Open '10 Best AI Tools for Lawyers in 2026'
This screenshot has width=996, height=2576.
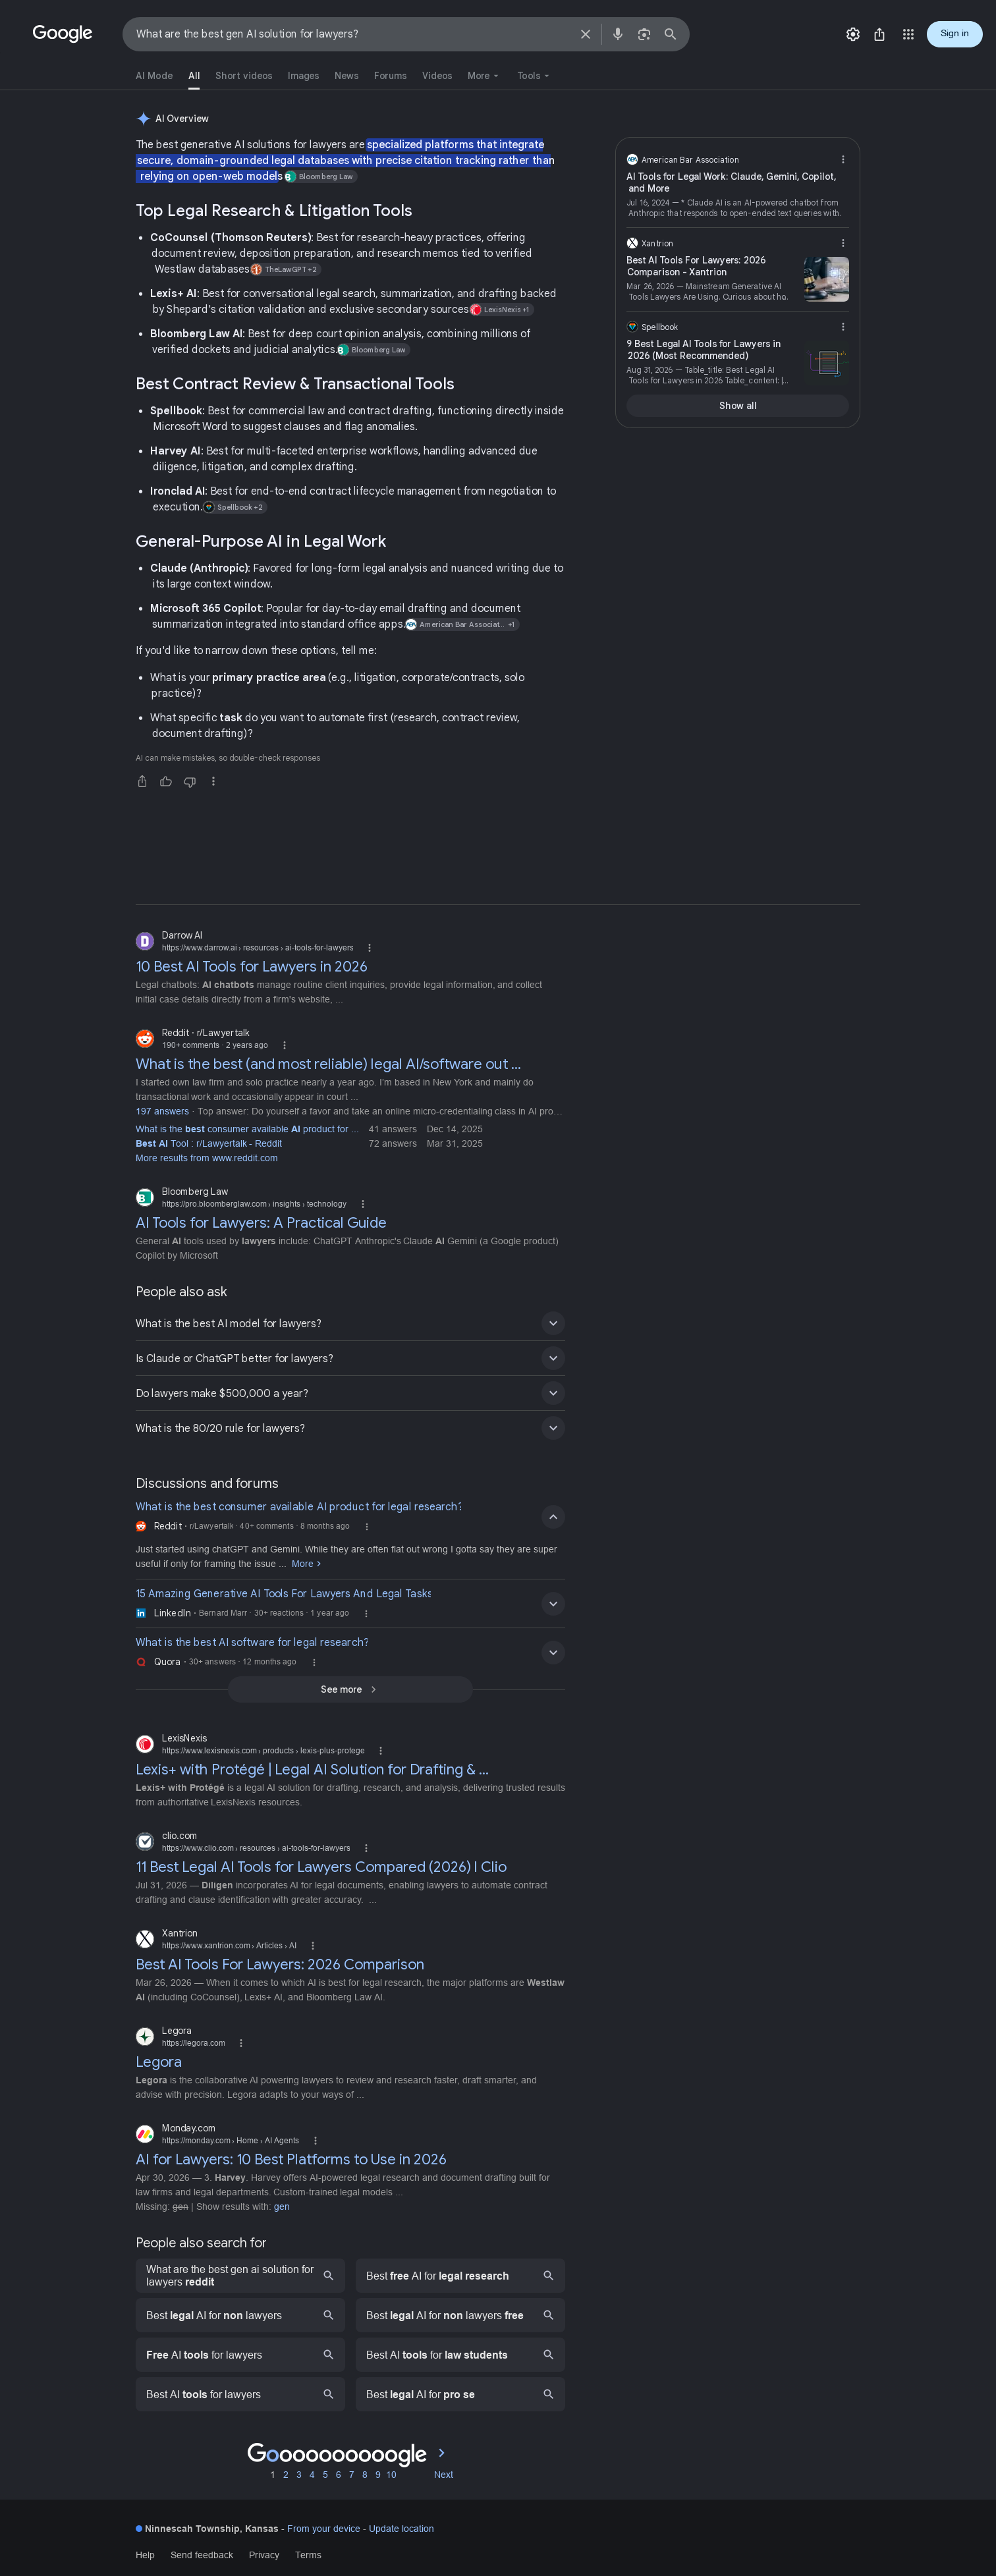point(251,966)
